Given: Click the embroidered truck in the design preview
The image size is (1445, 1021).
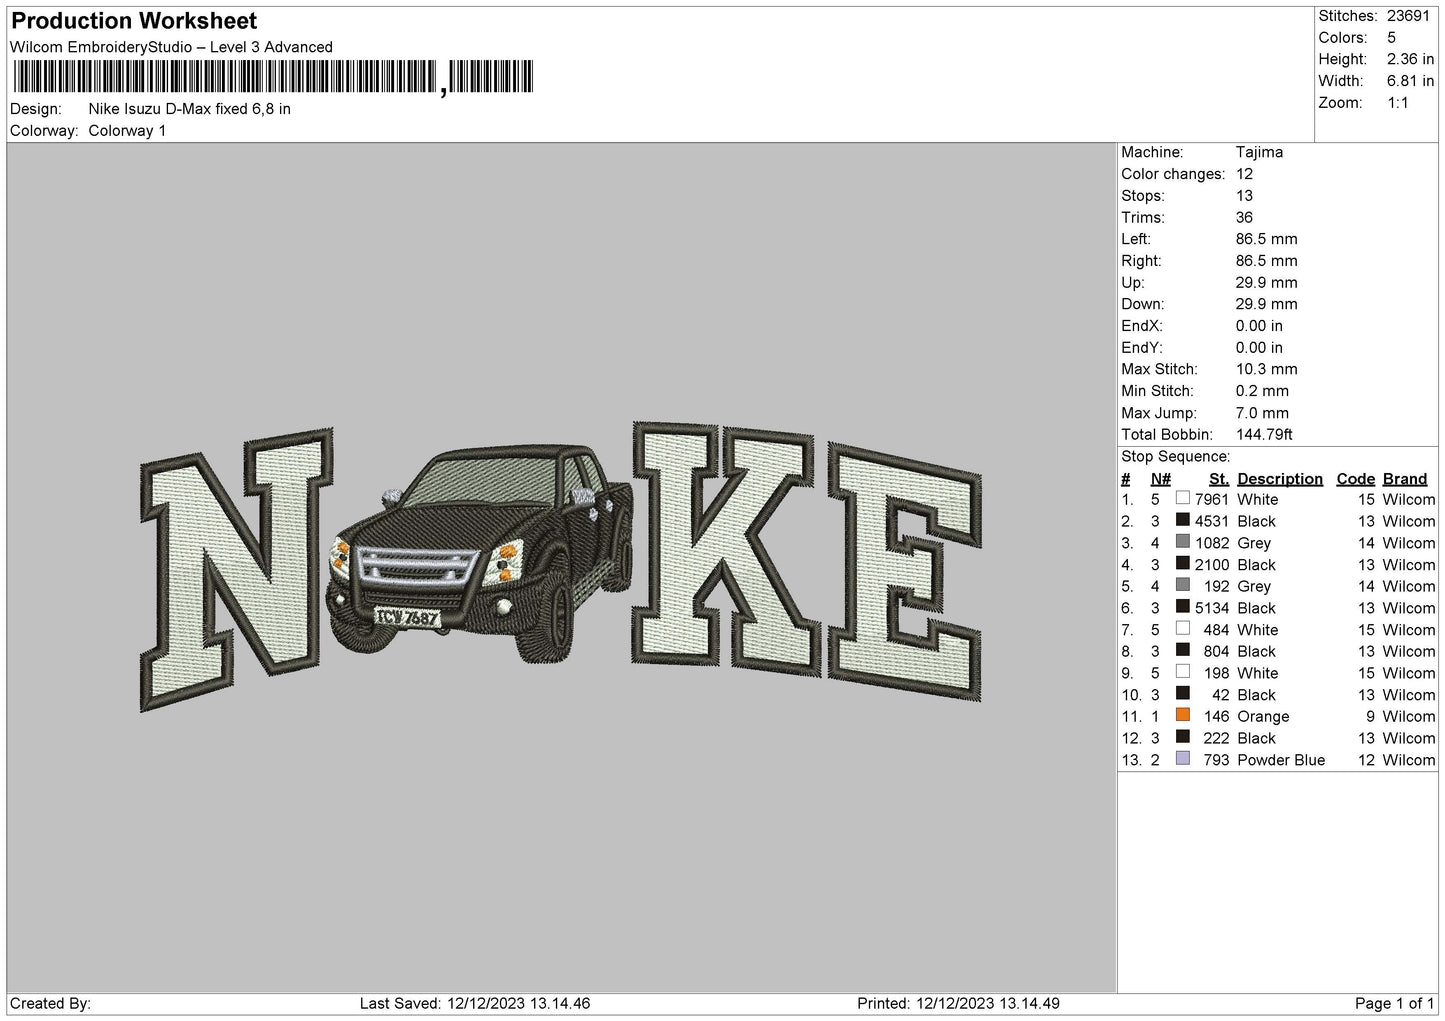Looking at the screenshot, I should point(481,555).
